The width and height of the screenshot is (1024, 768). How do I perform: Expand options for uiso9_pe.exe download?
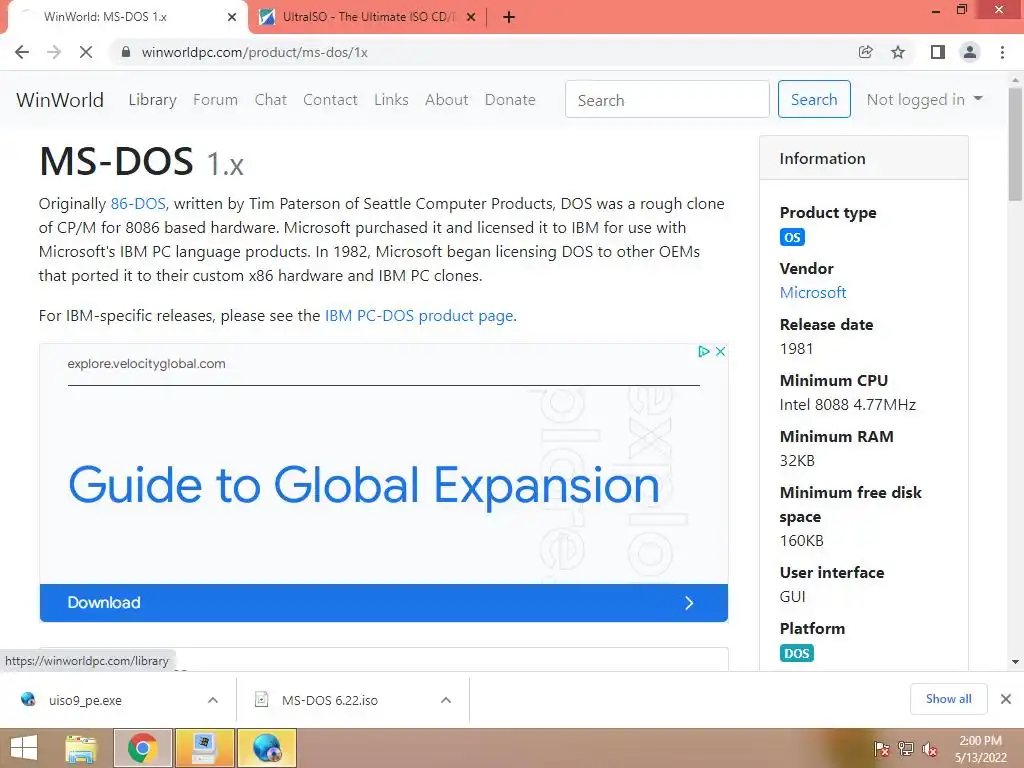coord(213,700)
